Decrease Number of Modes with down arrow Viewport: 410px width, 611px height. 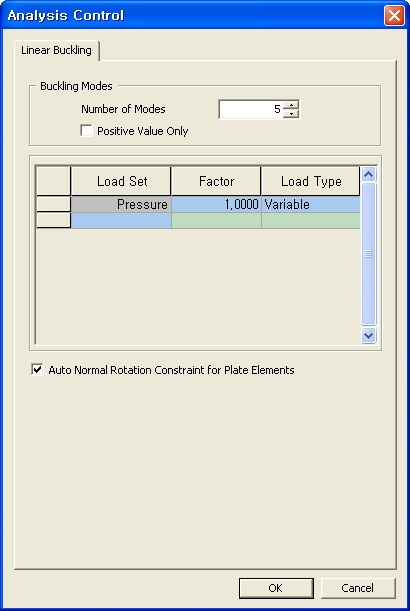coord(291,114)
